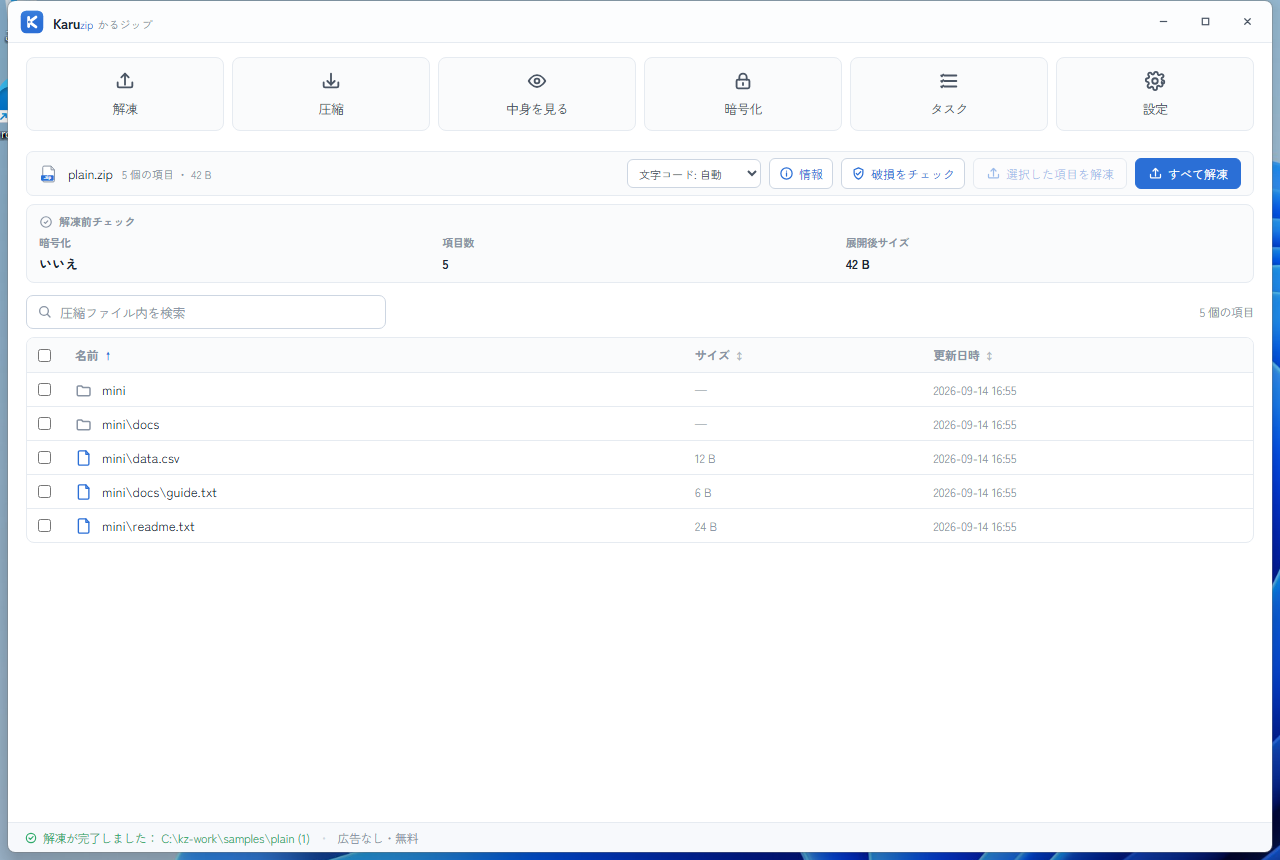Check the box for the mini folder

[44, 390]
